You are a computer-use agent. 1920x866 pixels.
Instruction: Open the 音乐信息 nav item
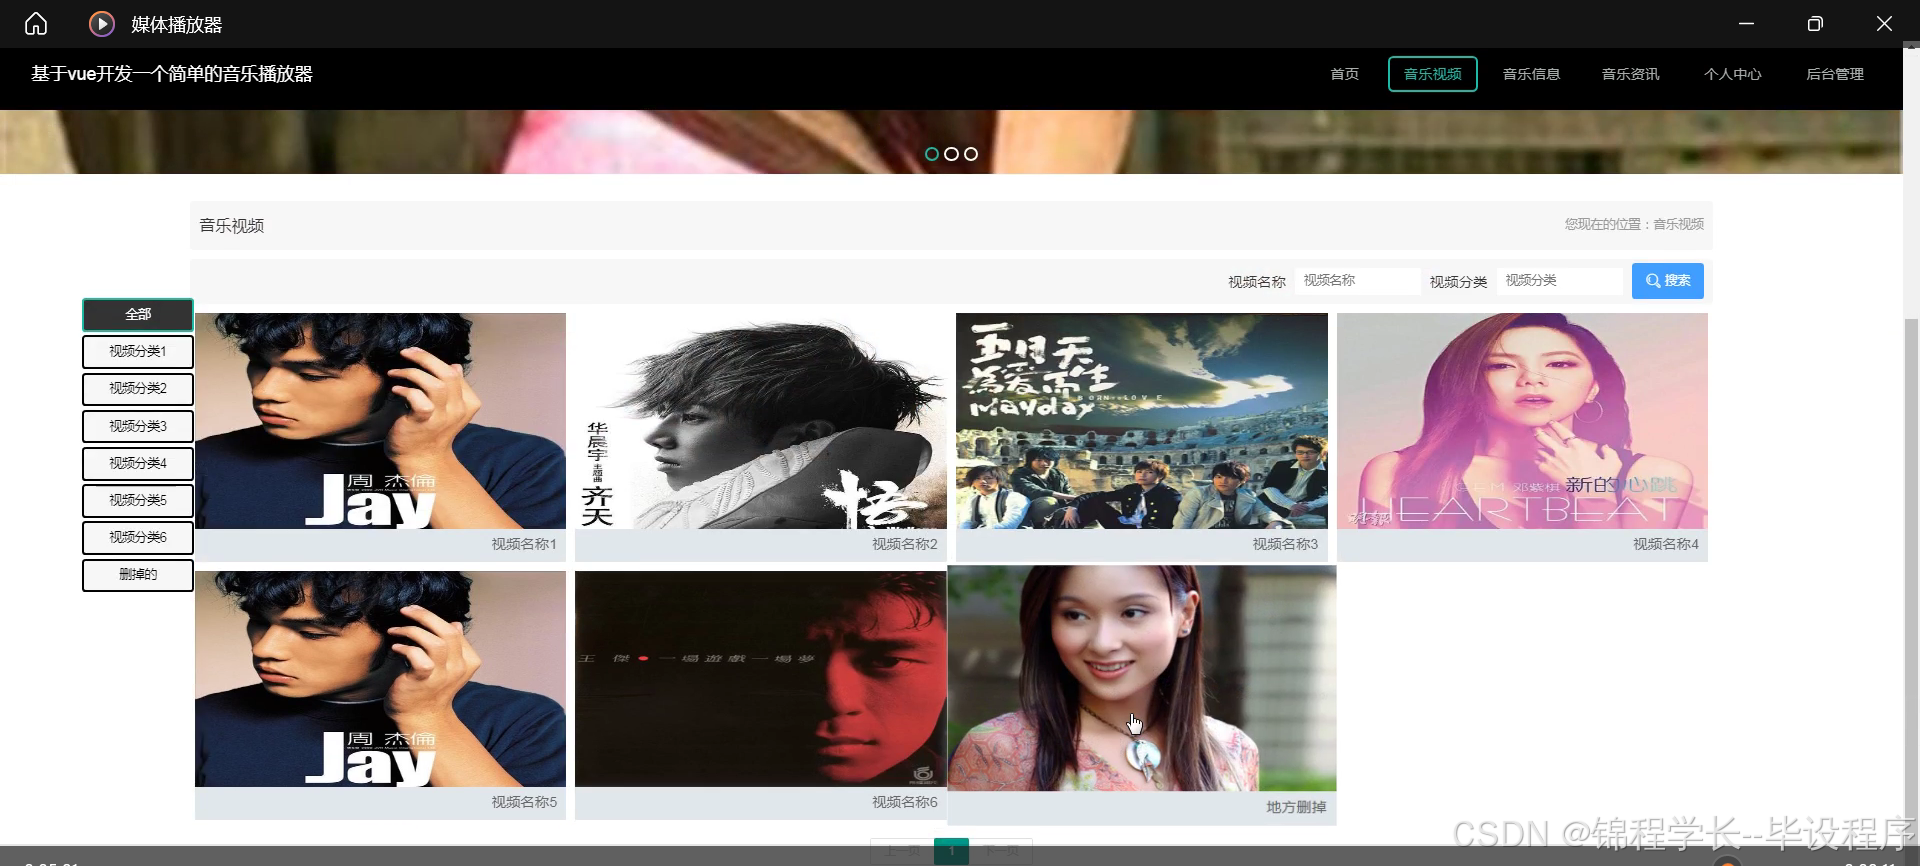click(1531, 74)
